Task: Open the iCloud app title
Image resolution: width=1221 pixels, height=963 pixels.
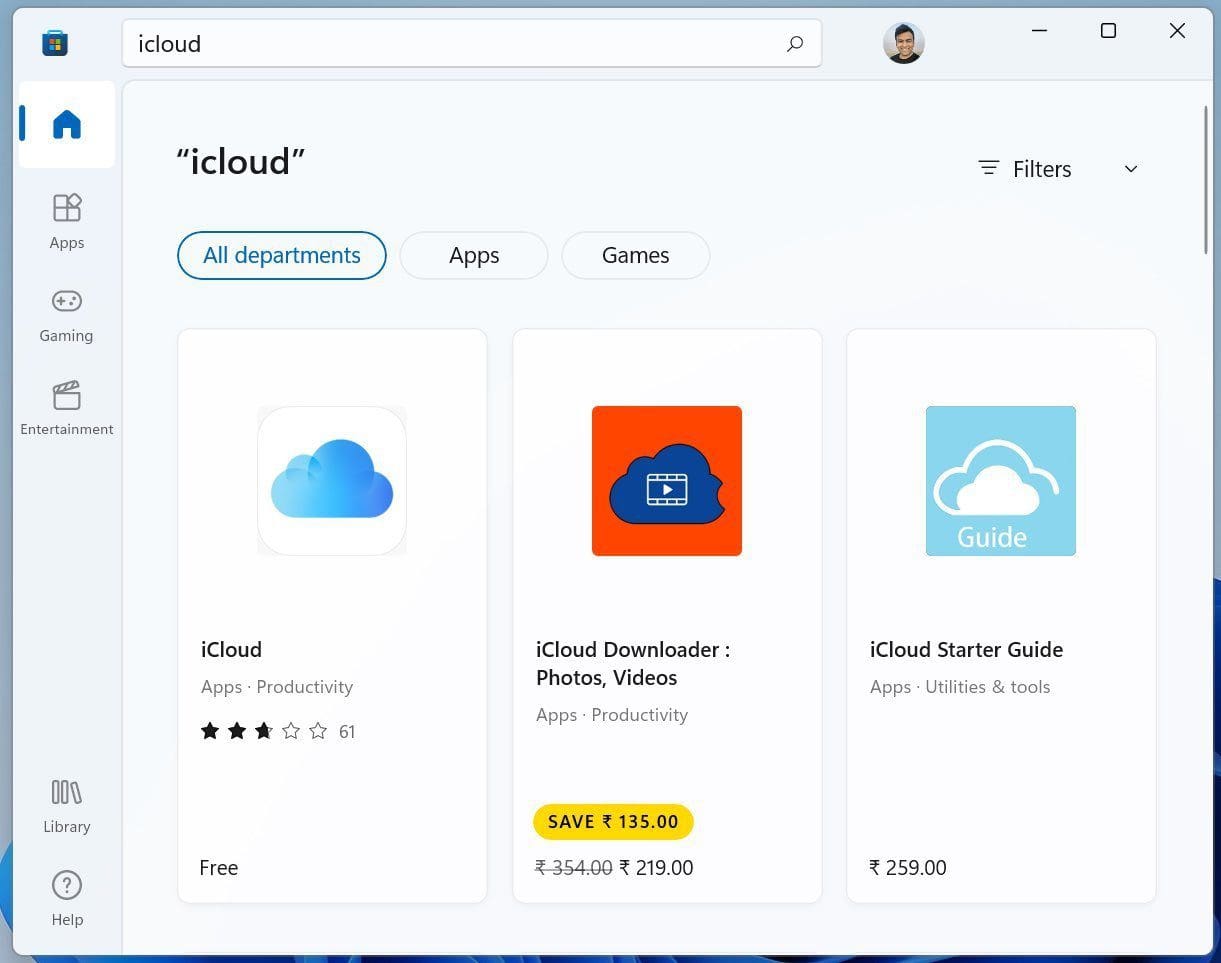Action: click(x=231, y=650)
